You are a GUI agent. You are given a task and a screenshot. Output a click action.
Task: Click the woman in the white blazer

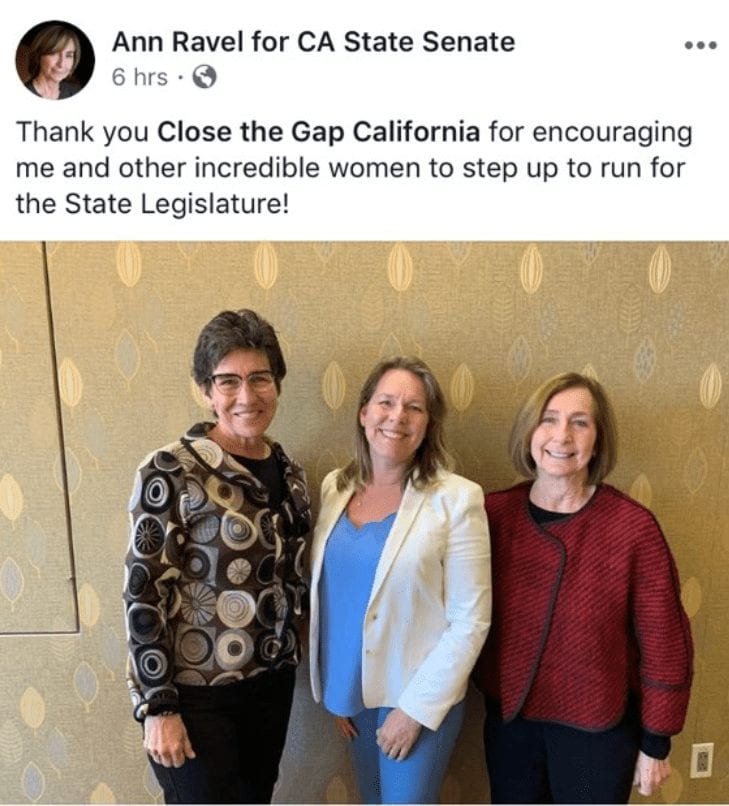pos(400,580)
